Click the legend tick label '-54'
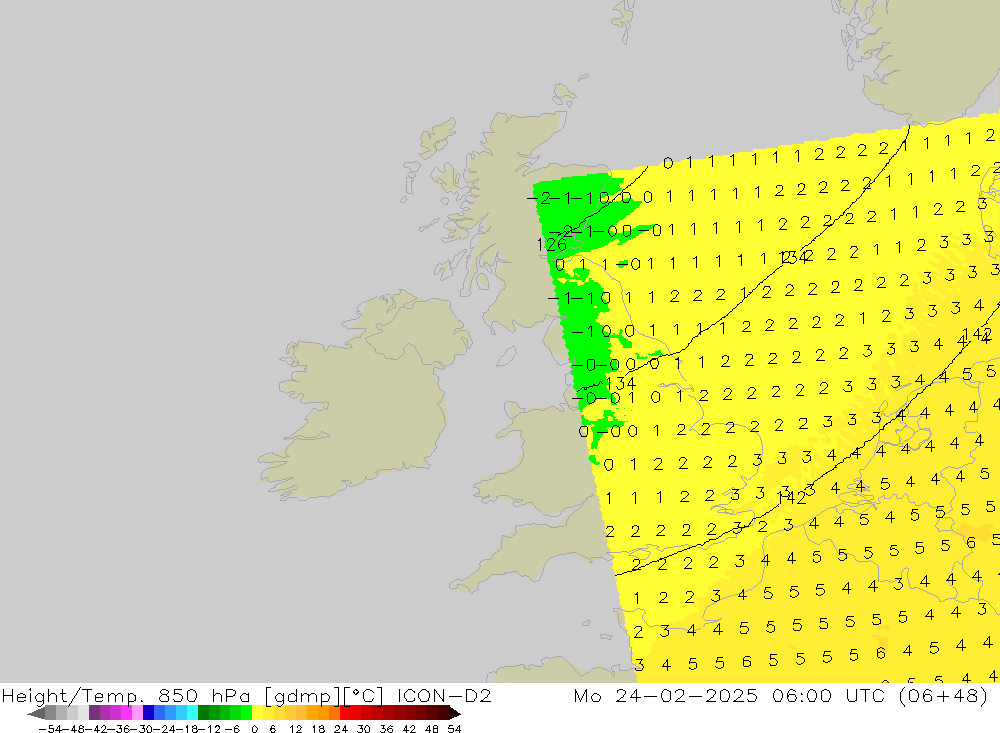 51,729
